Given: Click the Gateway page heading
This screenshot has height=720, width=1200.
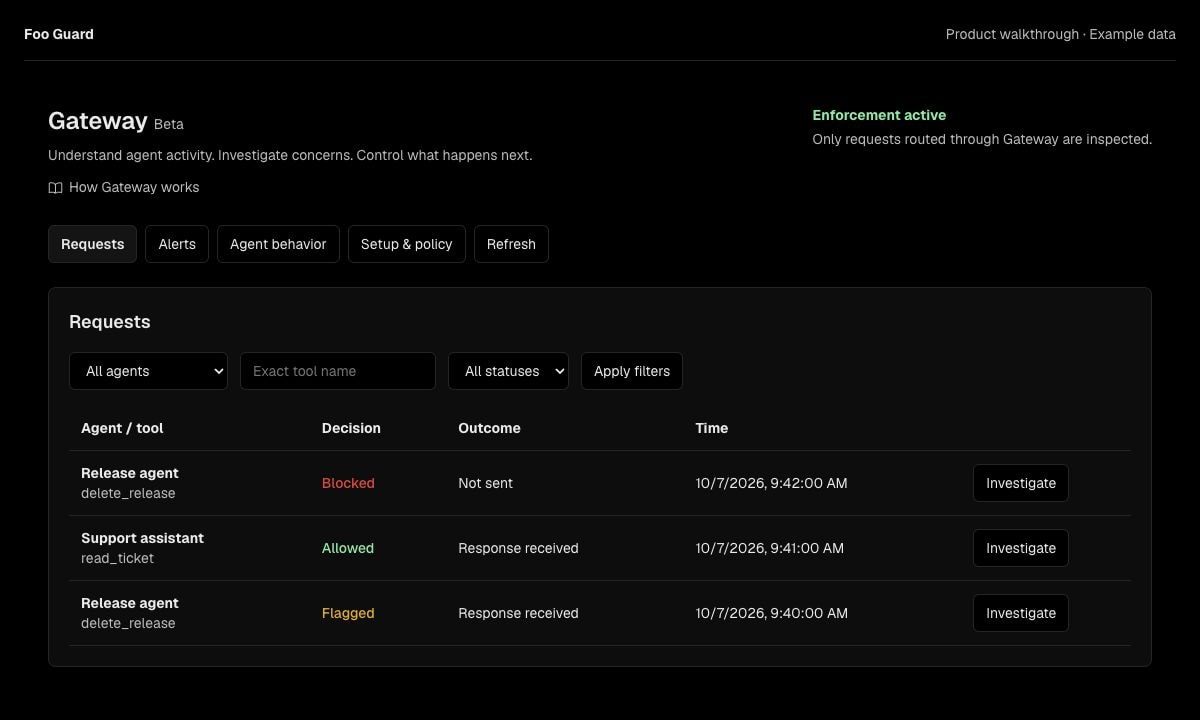Looking at the screenshot, I should (x=98, y=121).
